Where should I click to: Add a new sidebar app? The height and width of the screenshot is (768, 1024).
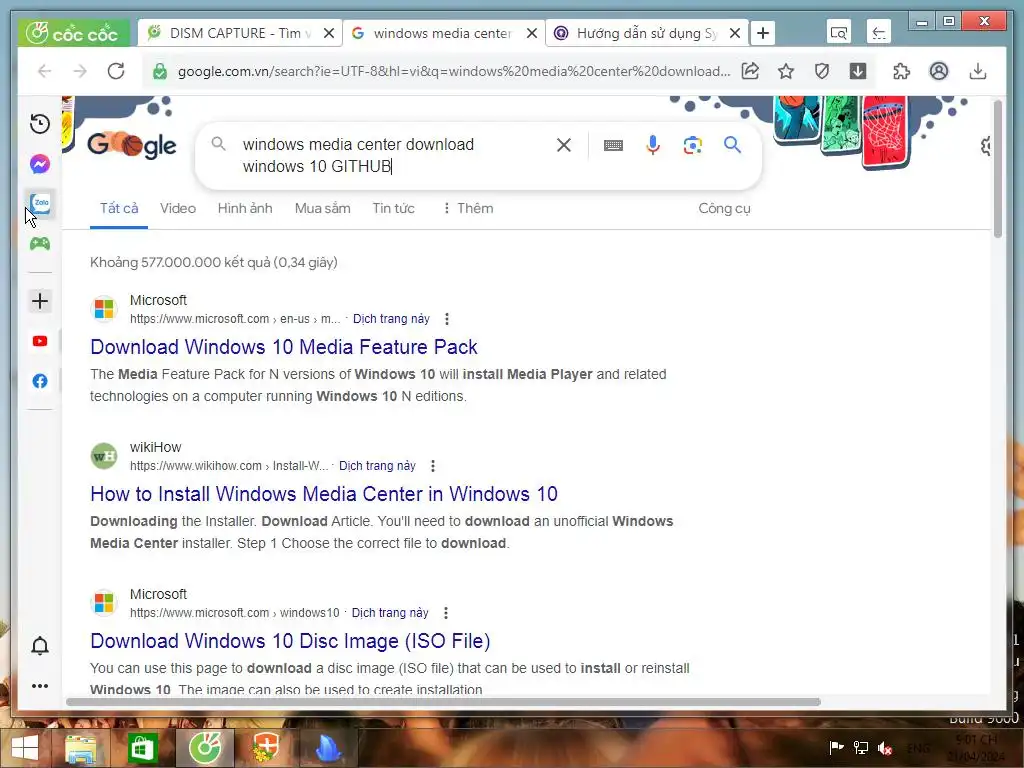[x=40, y=301]
